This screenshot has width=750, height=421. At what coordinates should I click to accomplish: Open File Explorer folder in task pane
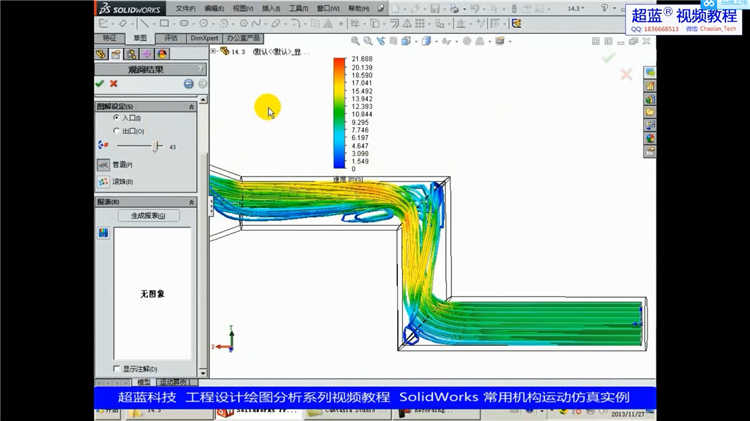[x=650, y=112]
